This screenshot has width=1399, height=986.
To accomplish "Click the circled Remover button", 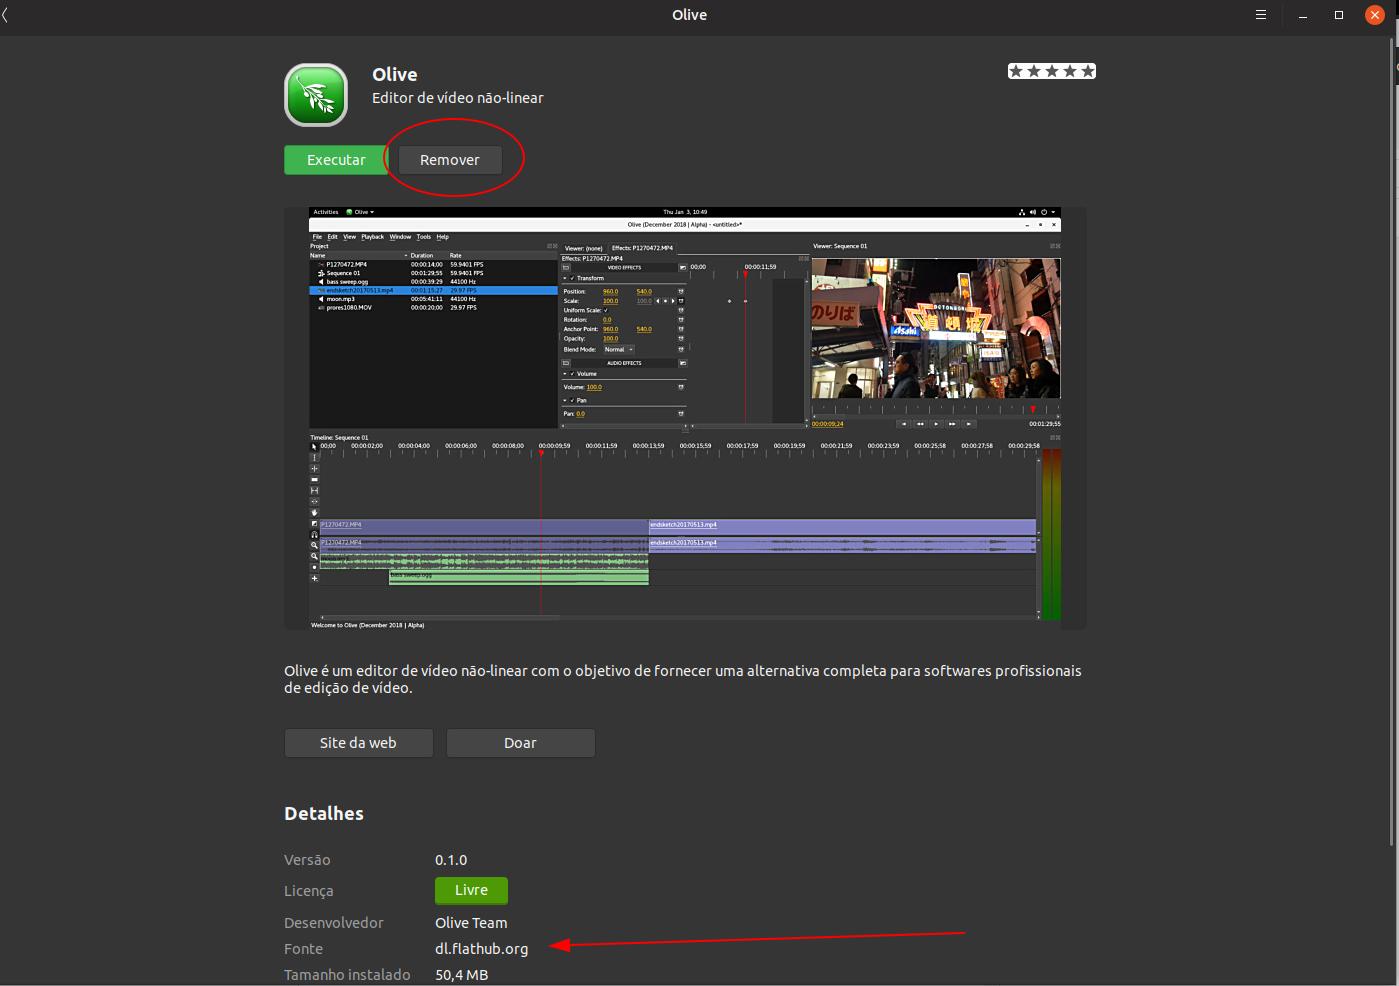I will [x=449, y=159].
